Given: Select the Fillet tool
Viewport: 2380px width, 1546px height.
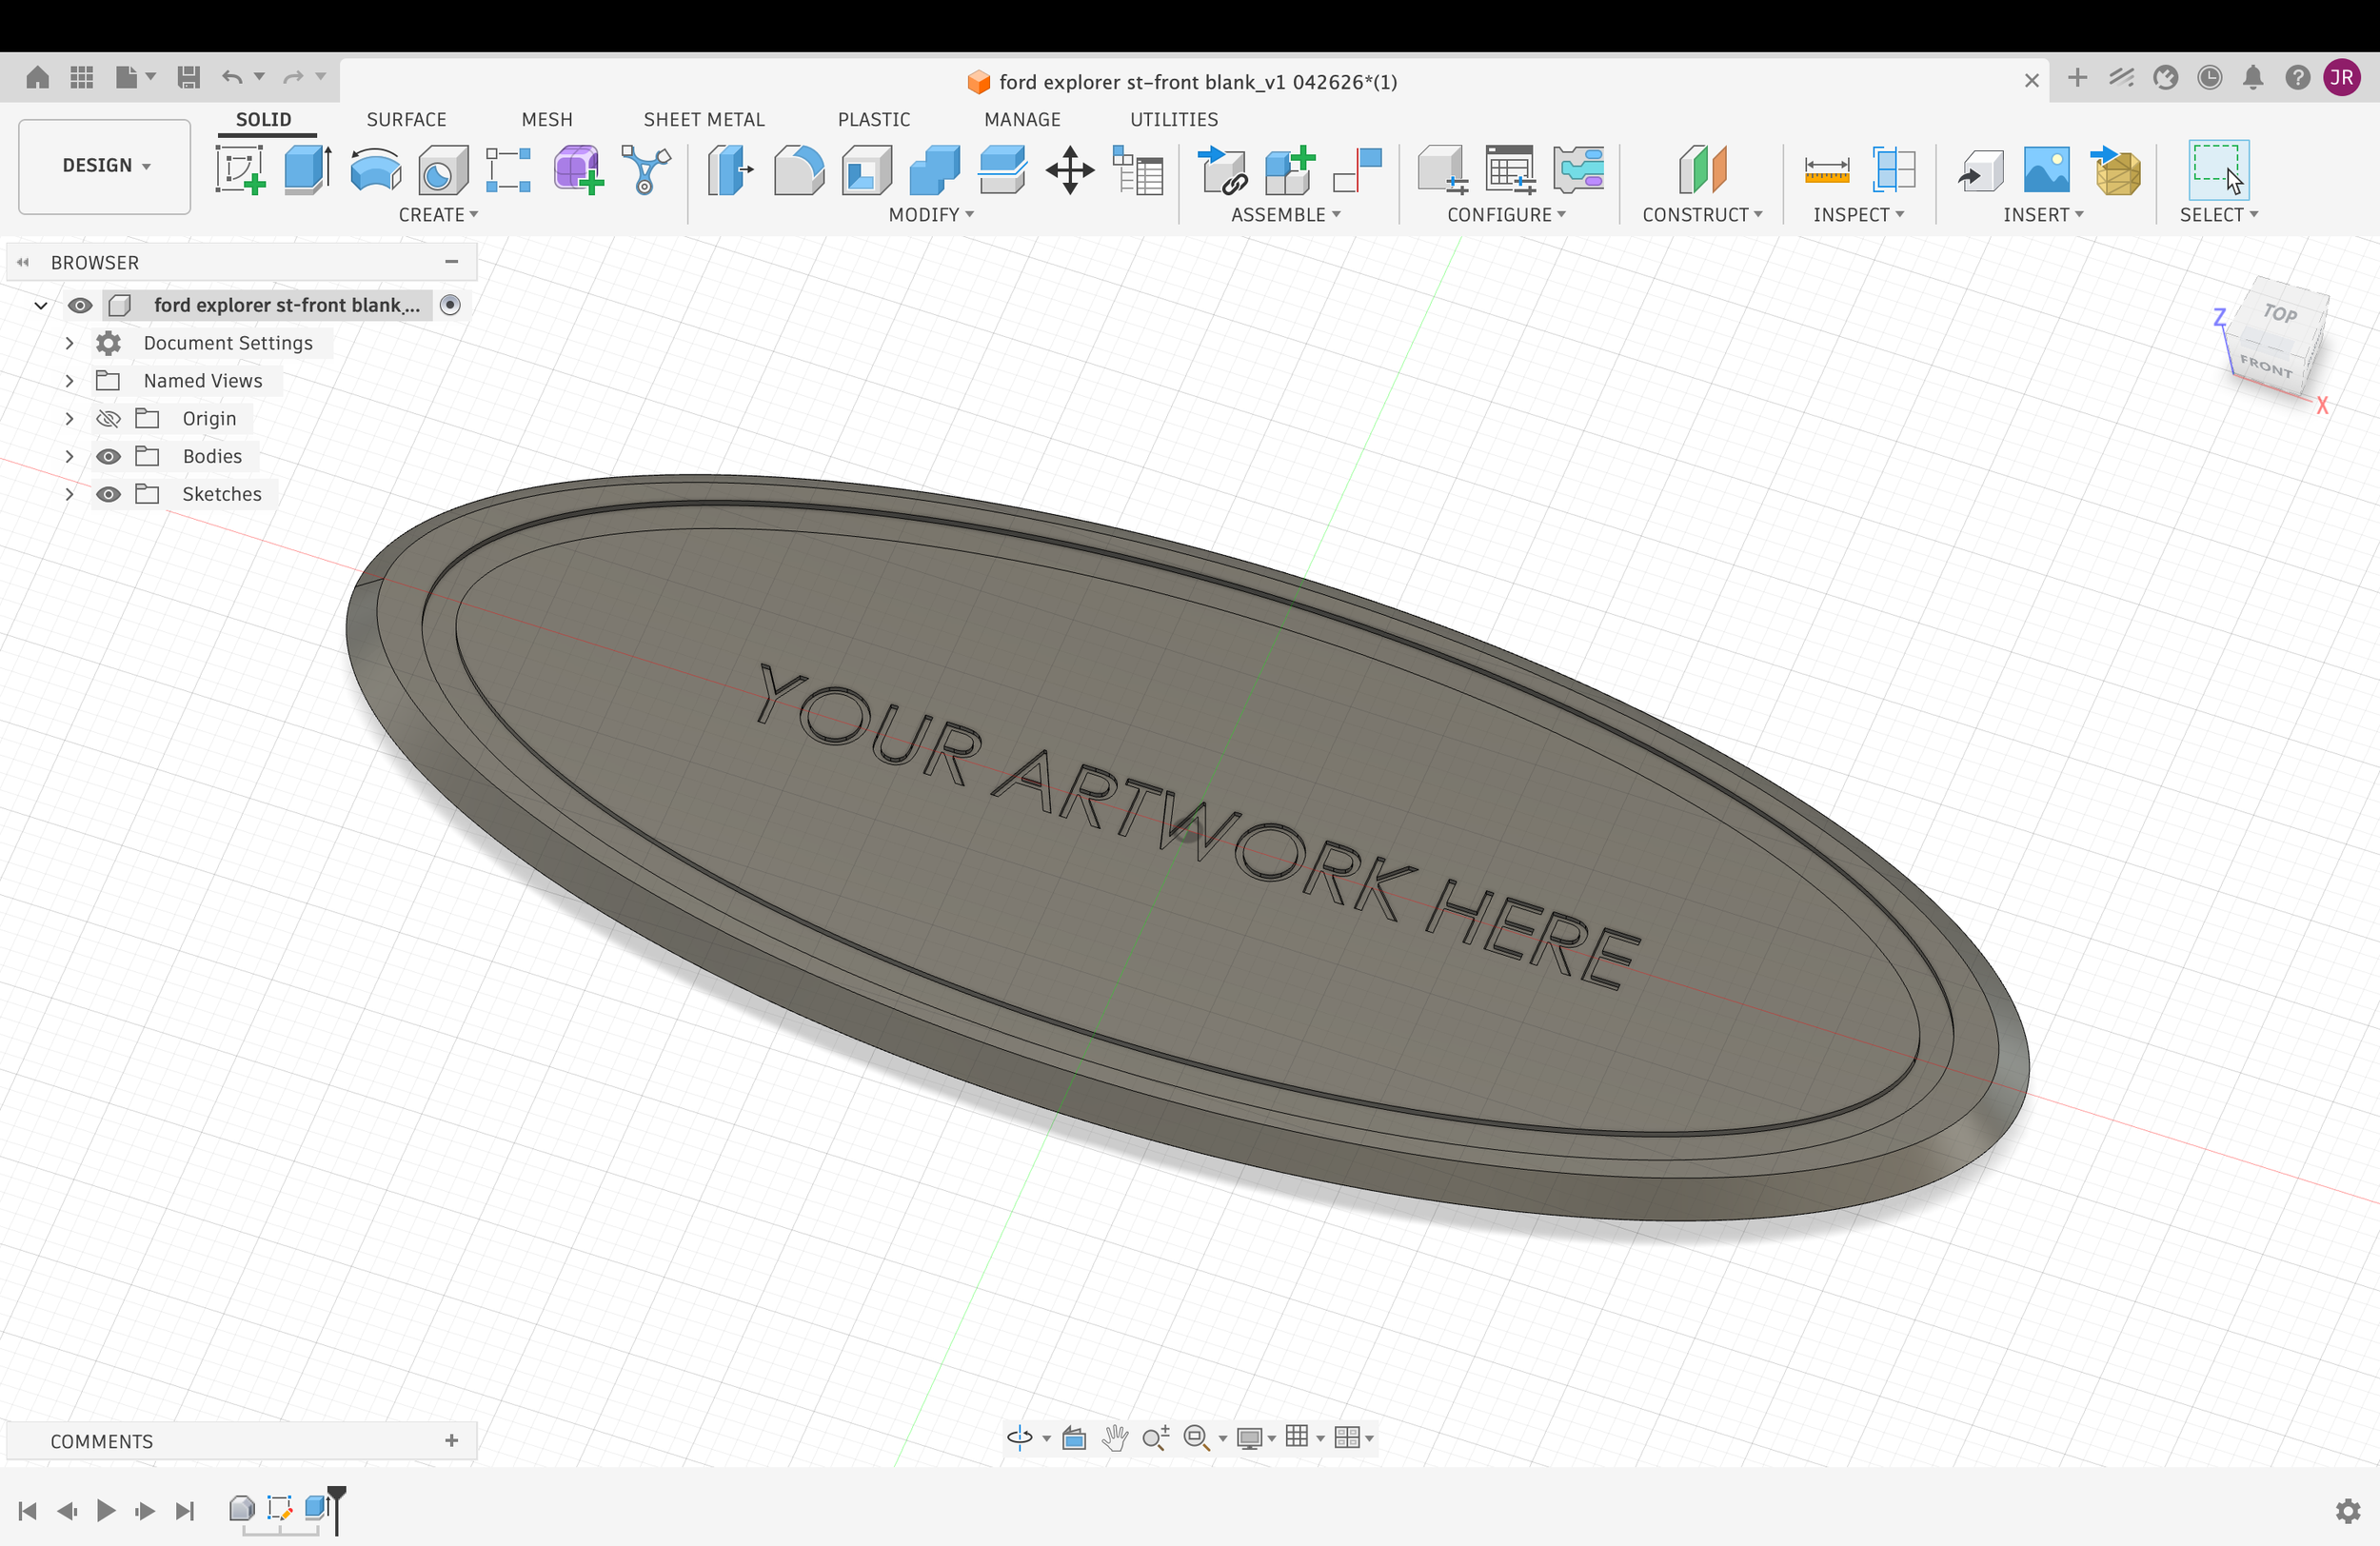Looking at the screenshot, I should click(799, 169).
